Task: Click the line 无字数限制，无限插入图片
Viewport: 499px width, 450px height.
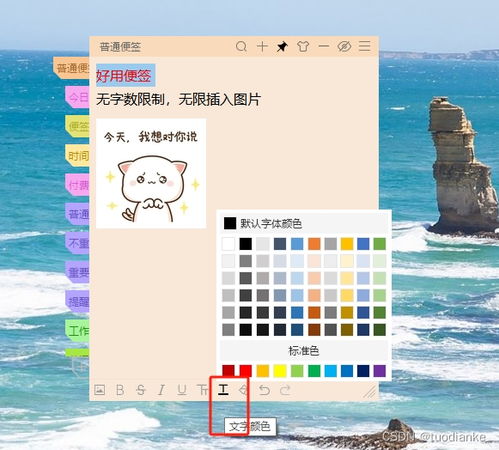Action: point(178,99)
